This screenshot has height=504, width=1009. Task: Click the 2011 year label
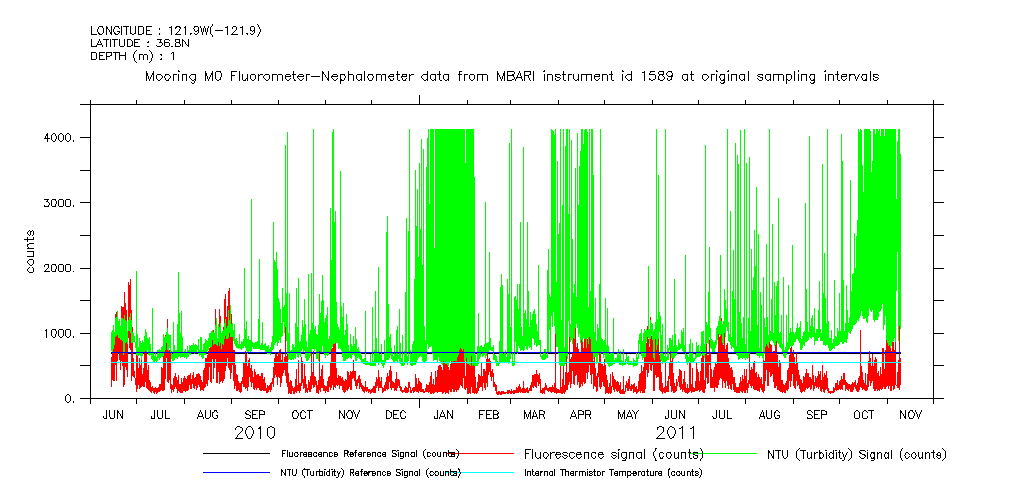click(676, 434)
